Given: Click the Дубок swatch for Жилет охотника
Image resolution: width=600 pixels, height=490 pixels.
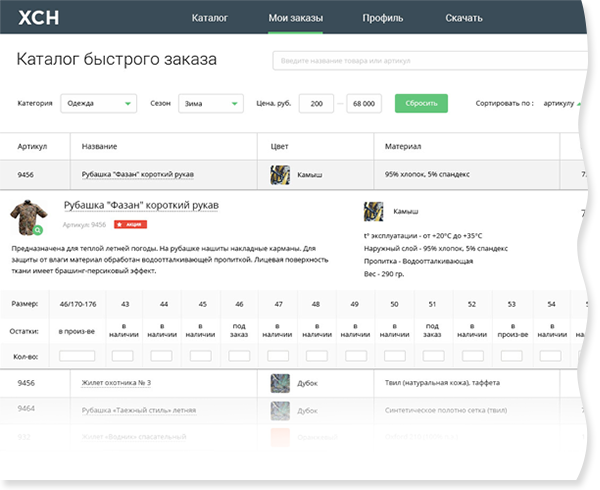Looking at the screenshot, I should 280,383.
